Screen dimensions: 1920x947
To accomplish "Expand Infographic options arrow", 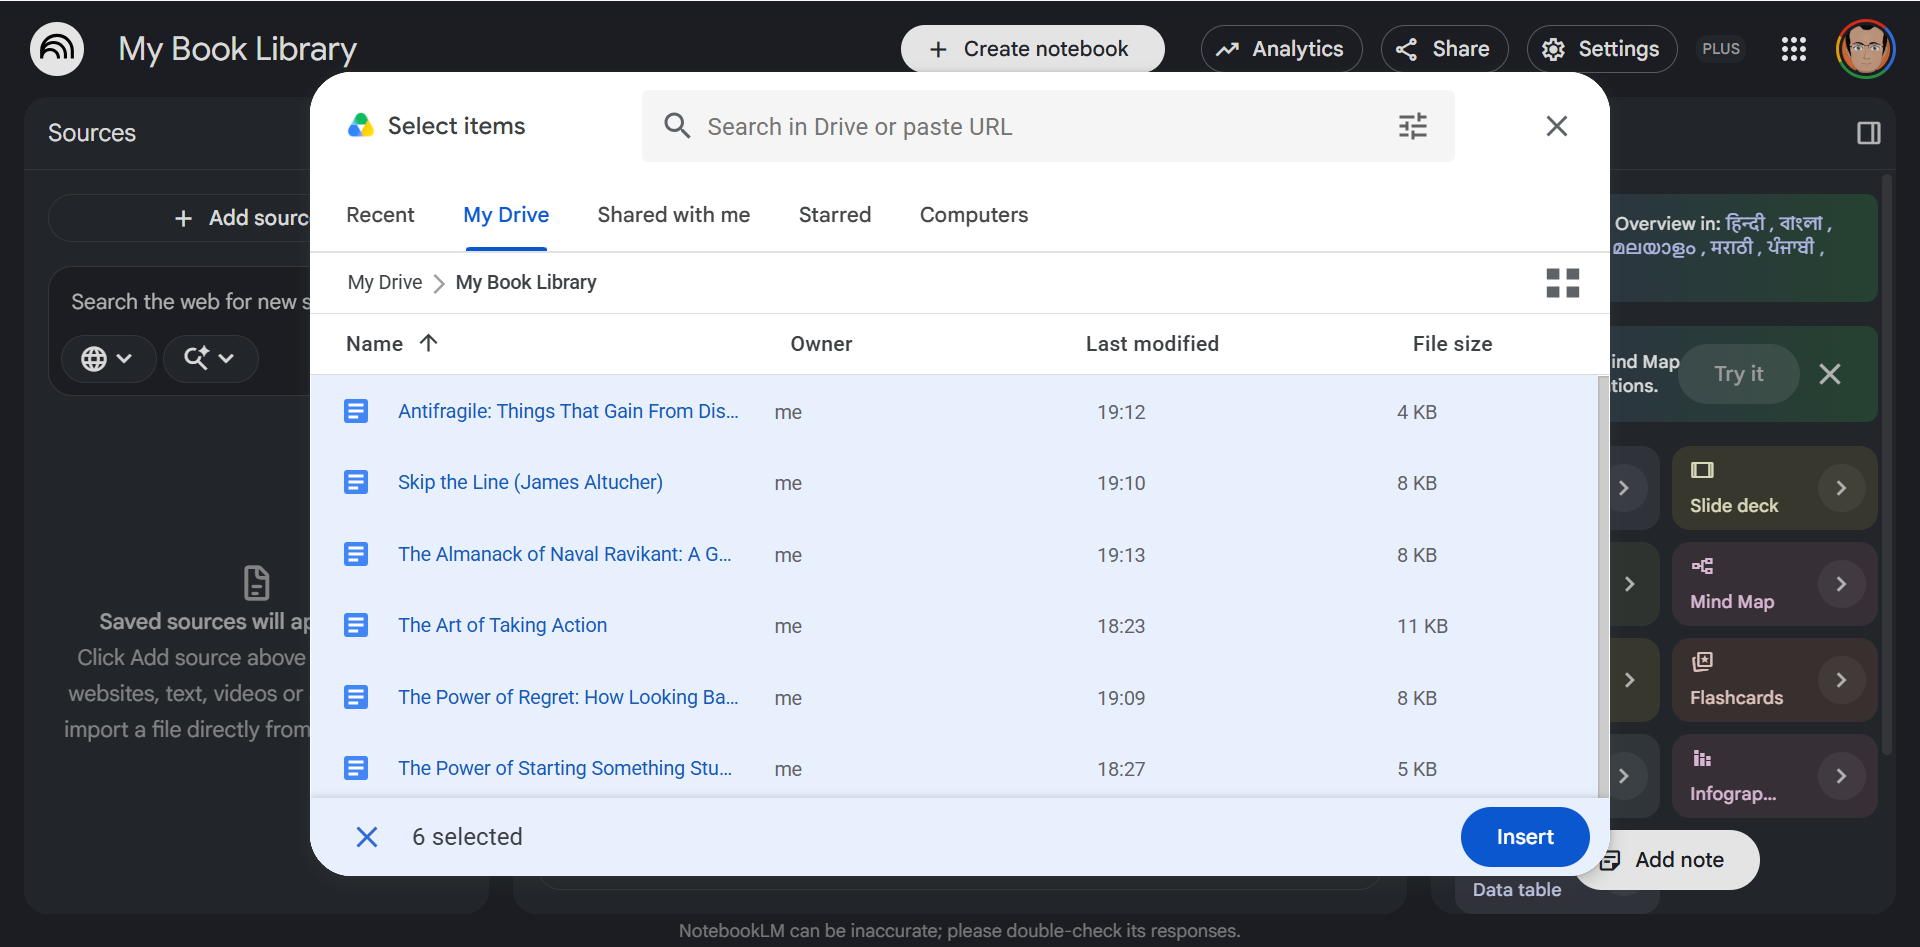I will pos(1841,776).
